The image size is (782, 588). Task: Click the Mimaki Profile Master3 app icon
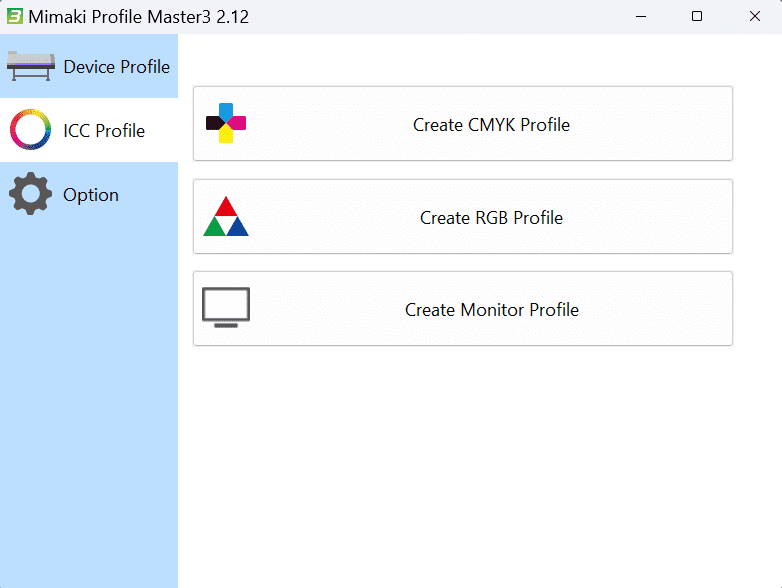pyautogui.click(x=14, y=16)
